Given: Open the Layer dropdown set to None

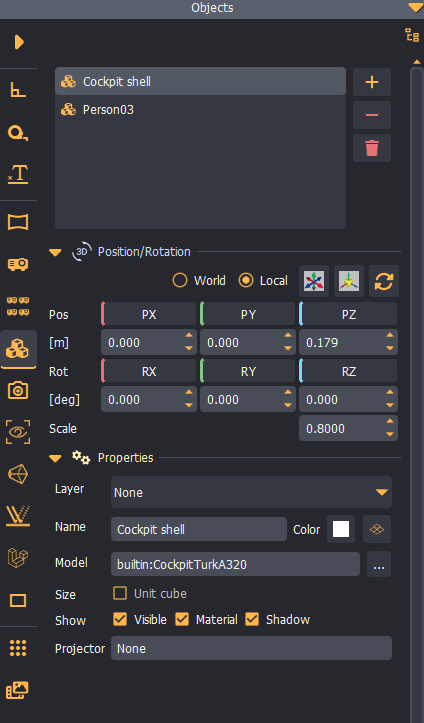Looking at the screenshot, I should pos(252,492).
